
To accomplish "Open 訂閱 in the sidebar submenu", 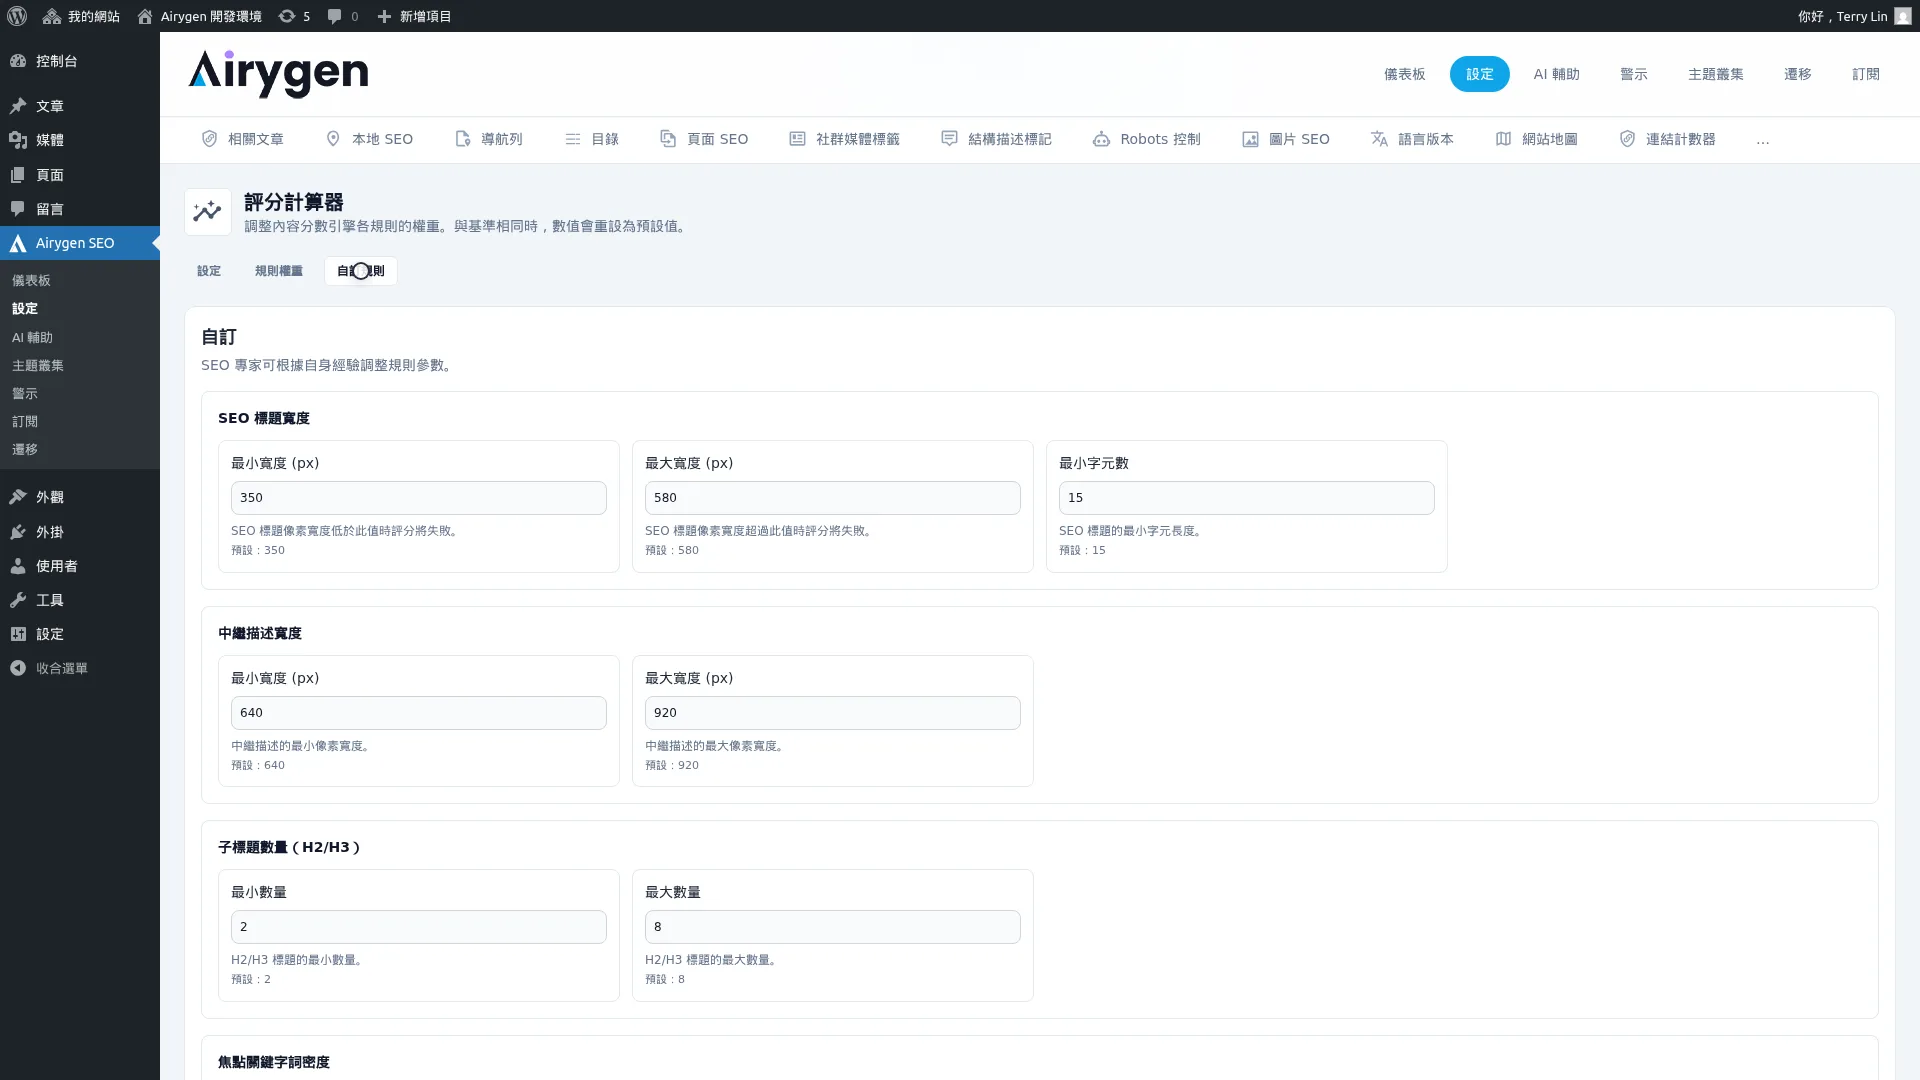I will point(25,422).
